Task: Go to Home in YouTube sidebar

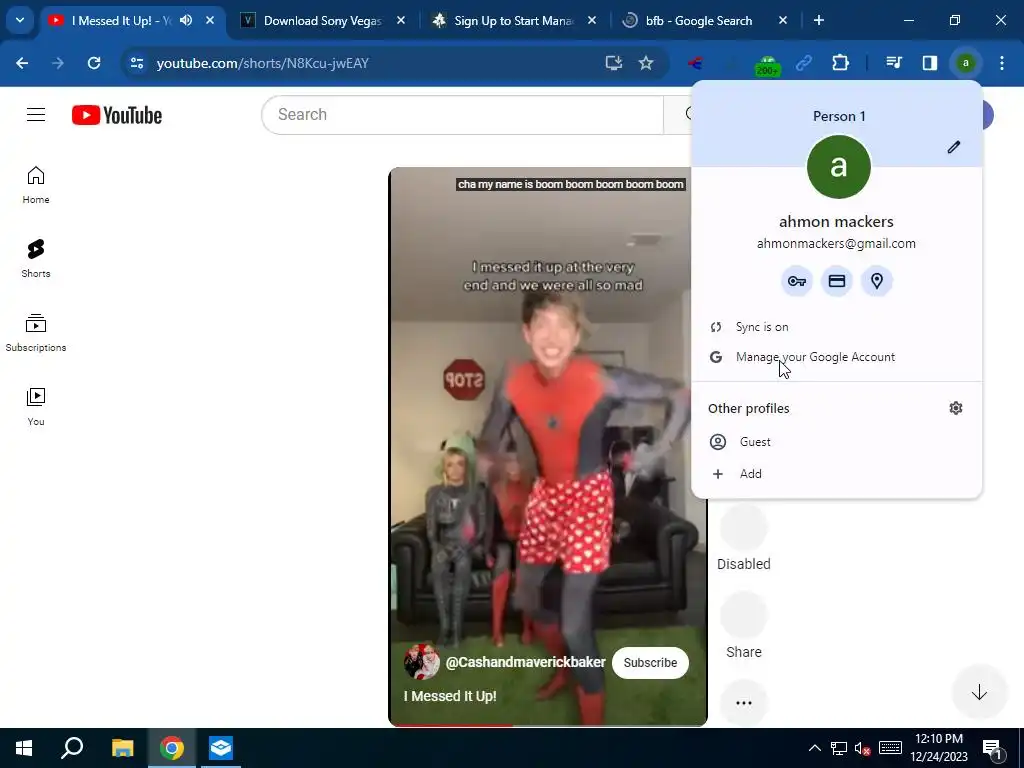Action: 36,185
